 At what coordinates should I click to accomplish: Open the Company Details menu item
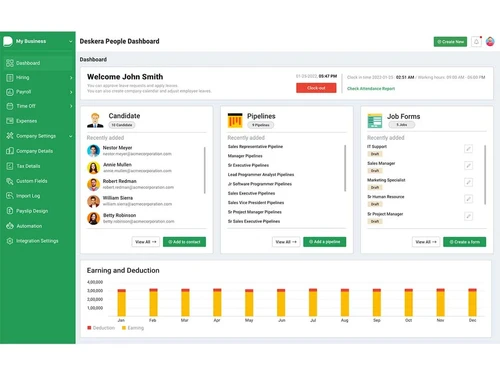[x=38, y=151]
